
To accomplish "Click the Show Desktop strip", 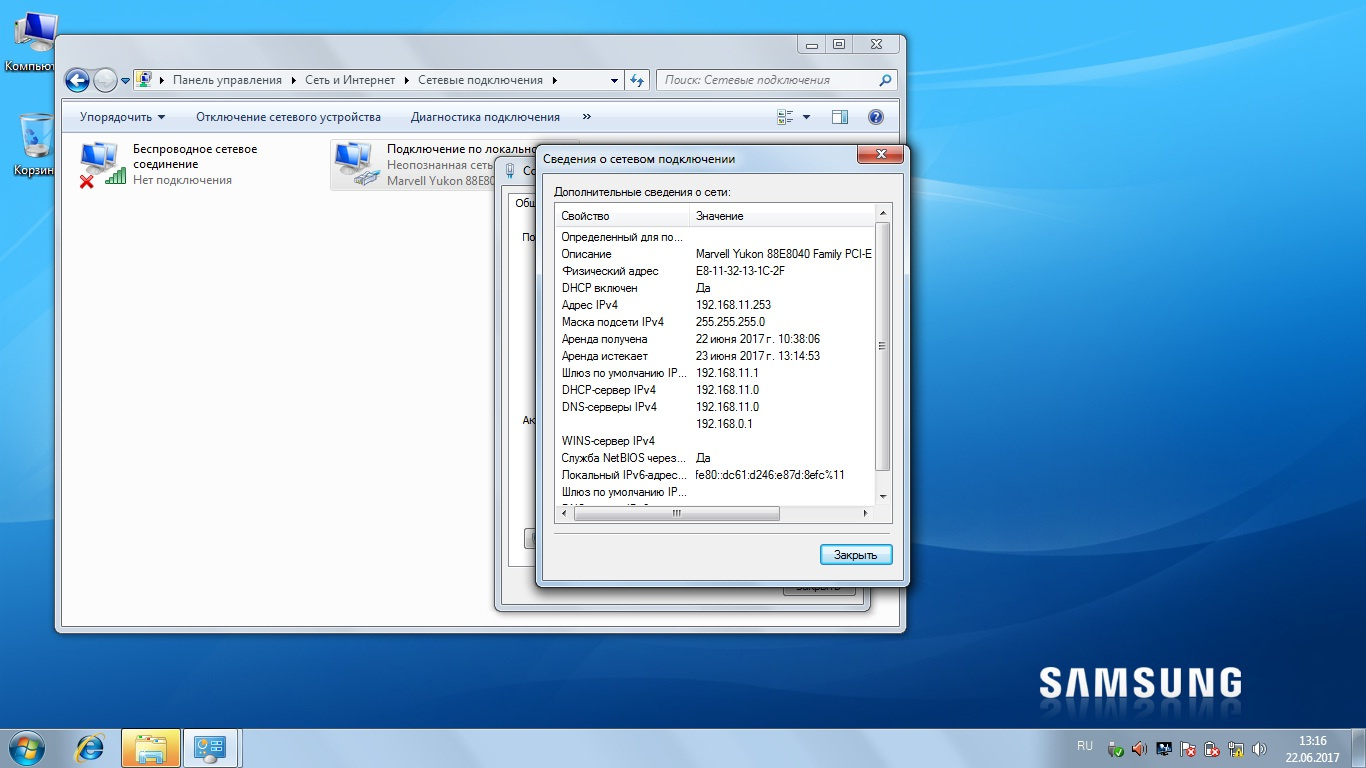I will click(1358, 748).
